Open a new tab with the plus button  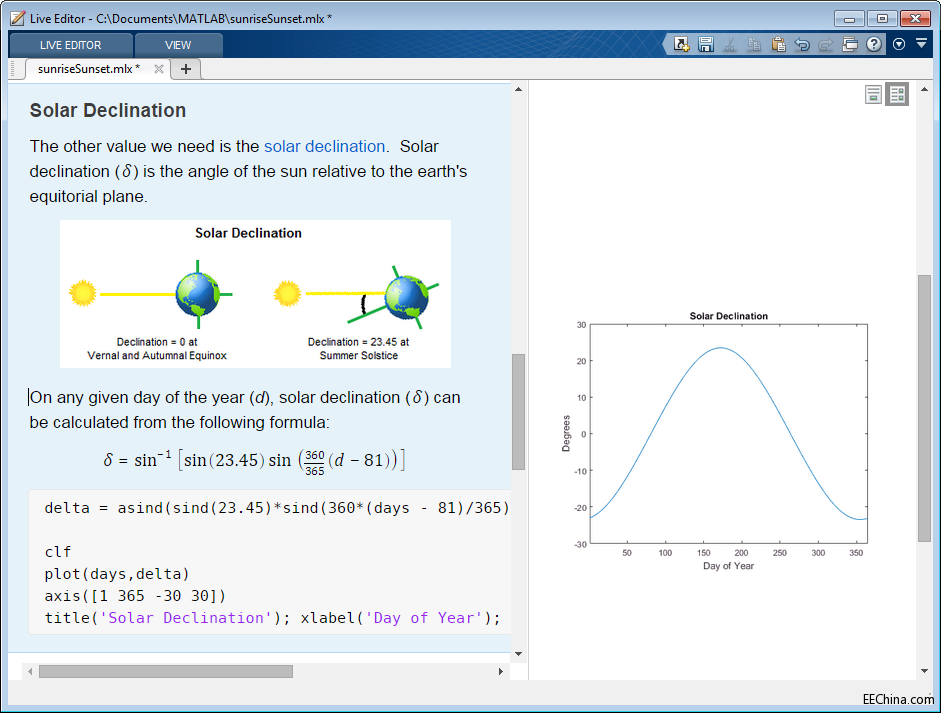186,69
